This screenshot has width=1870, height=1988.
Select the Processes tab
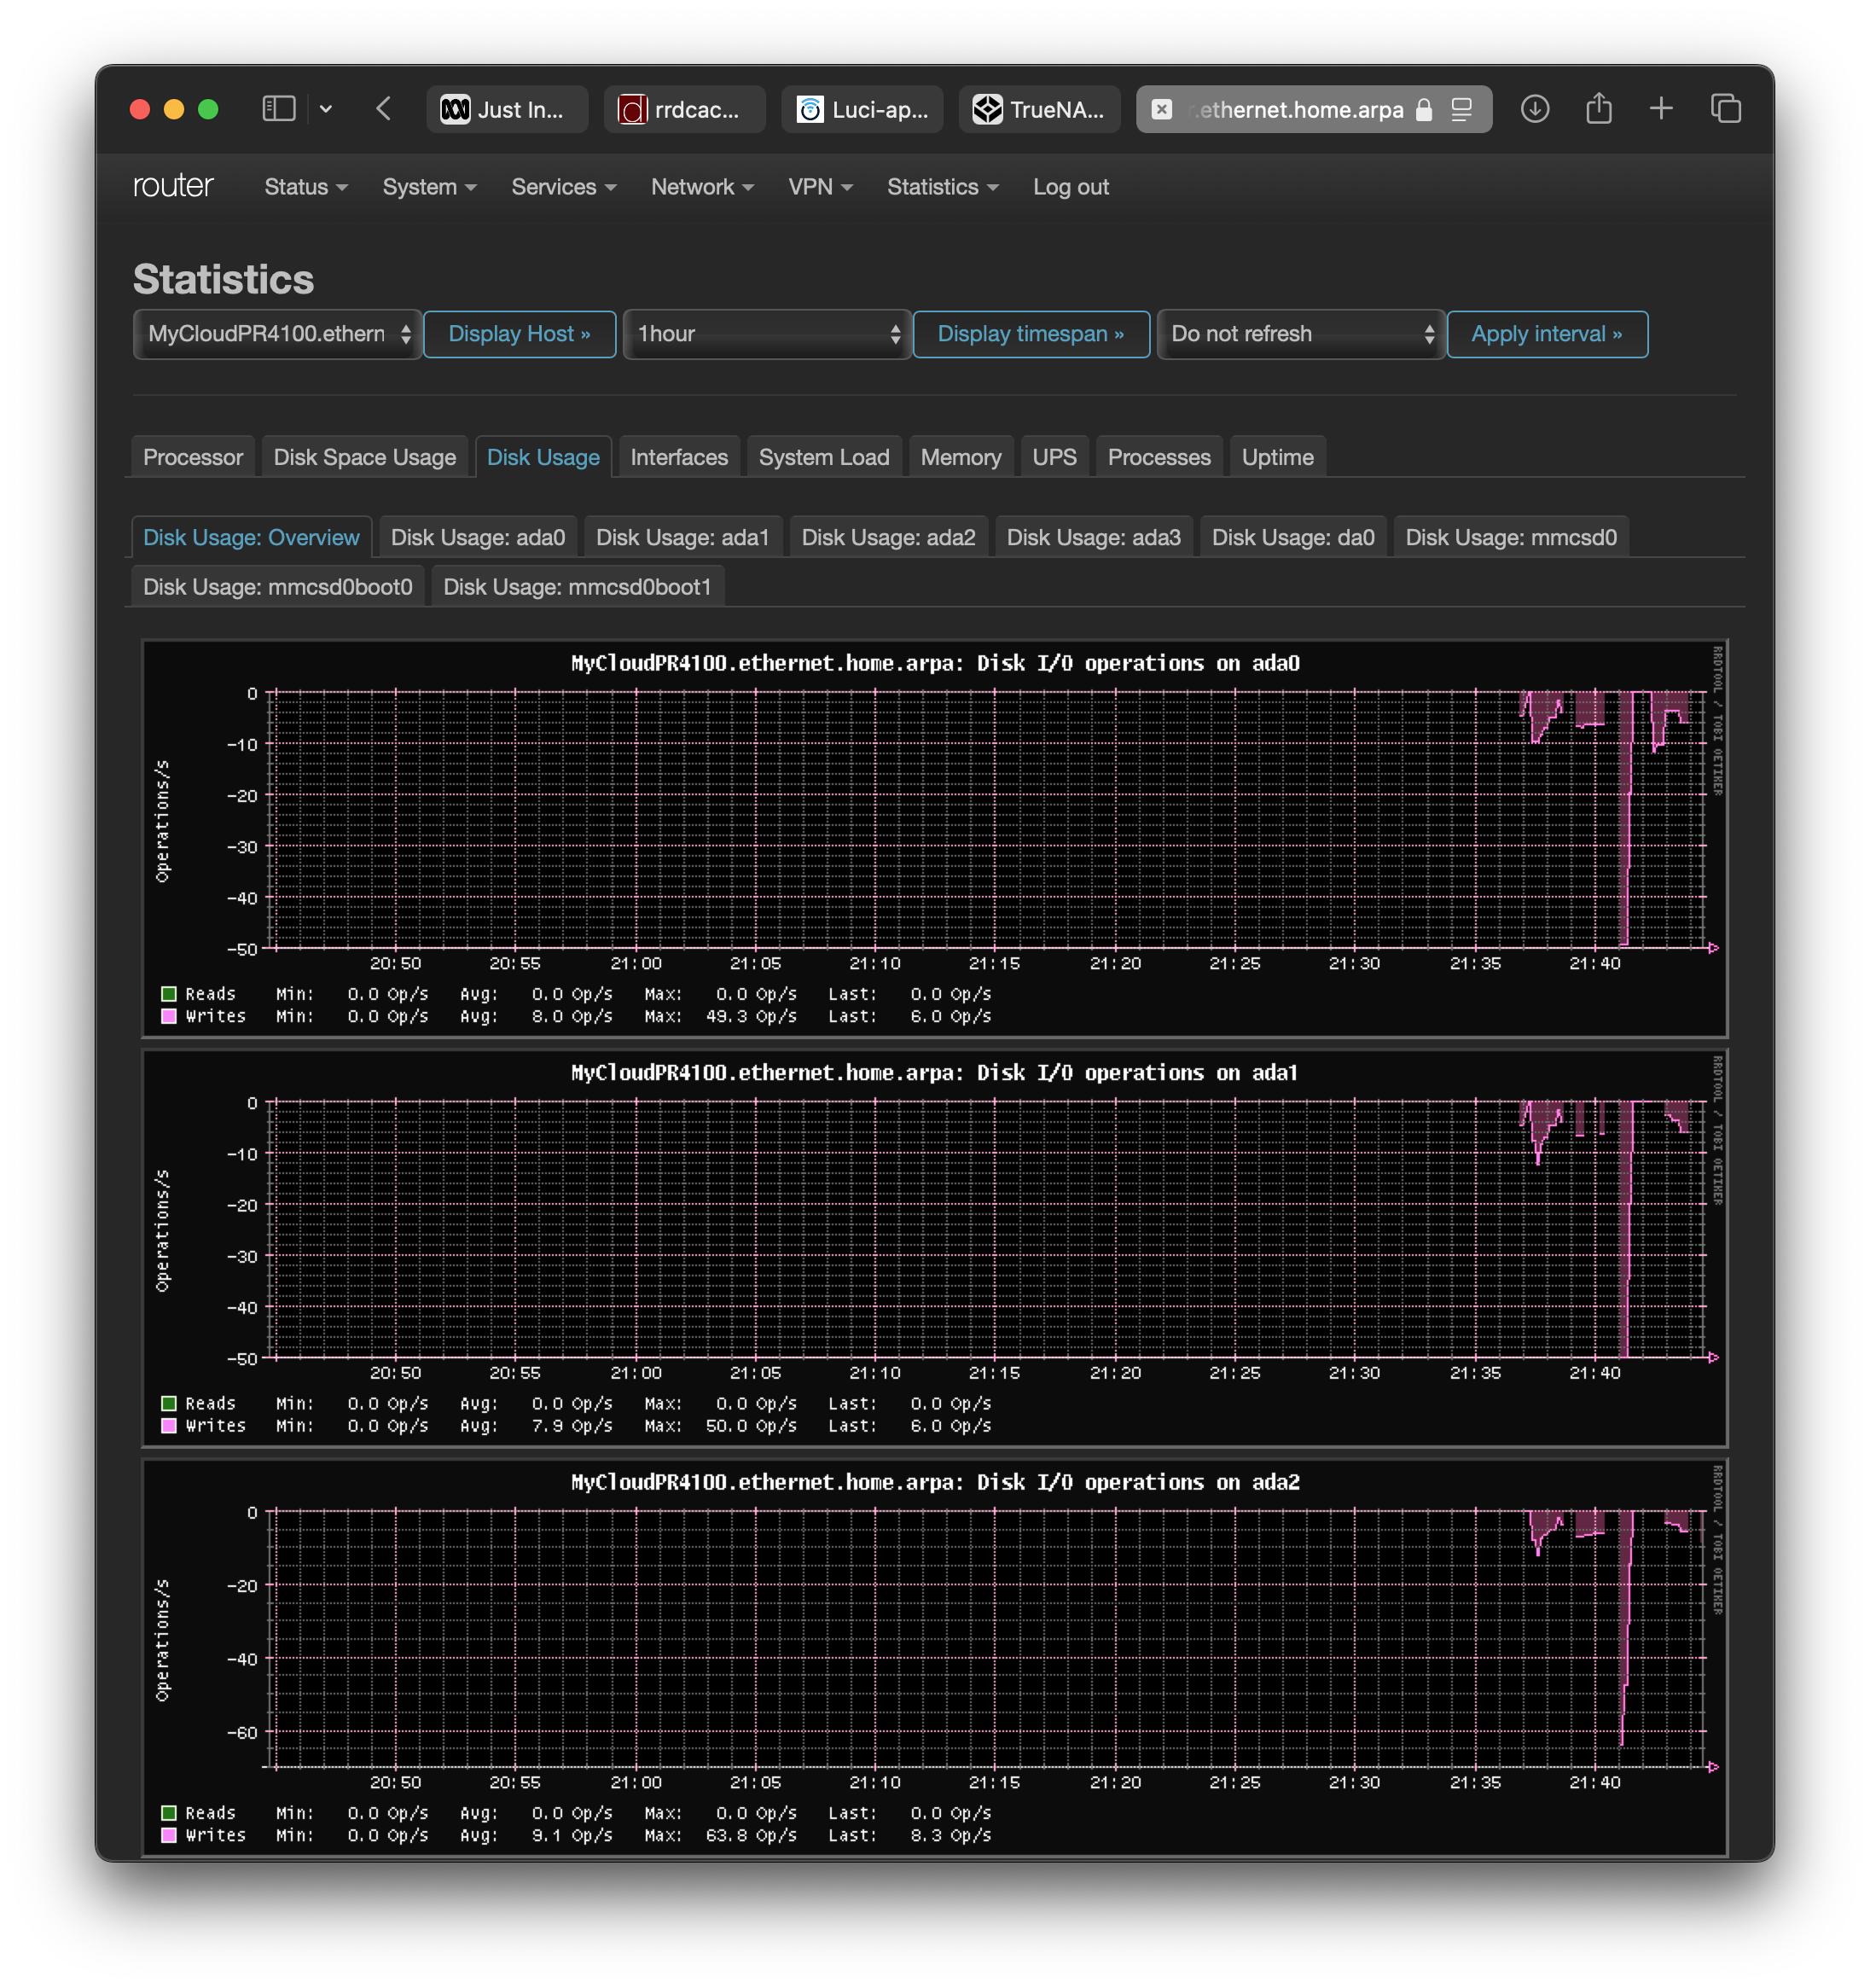1159,457
